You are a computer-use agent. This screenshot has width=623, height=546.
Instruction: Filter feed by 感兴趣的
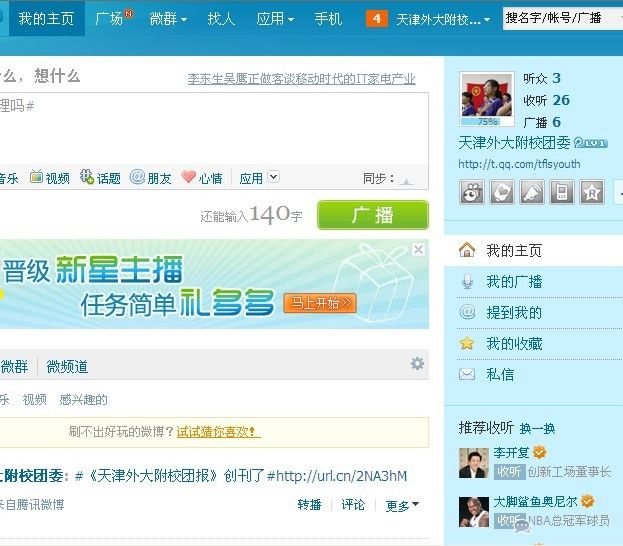[83, 399]
